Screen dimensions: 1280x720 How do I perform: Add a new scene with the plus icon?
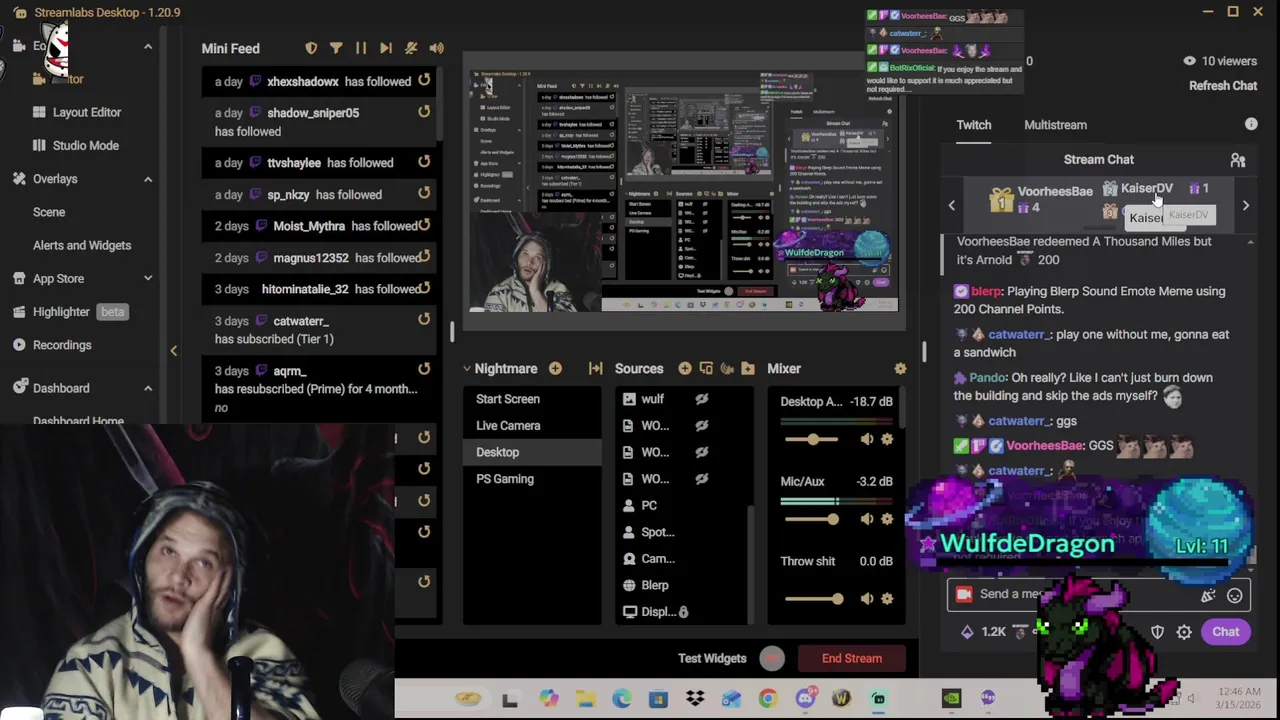(x=555, y=368)
